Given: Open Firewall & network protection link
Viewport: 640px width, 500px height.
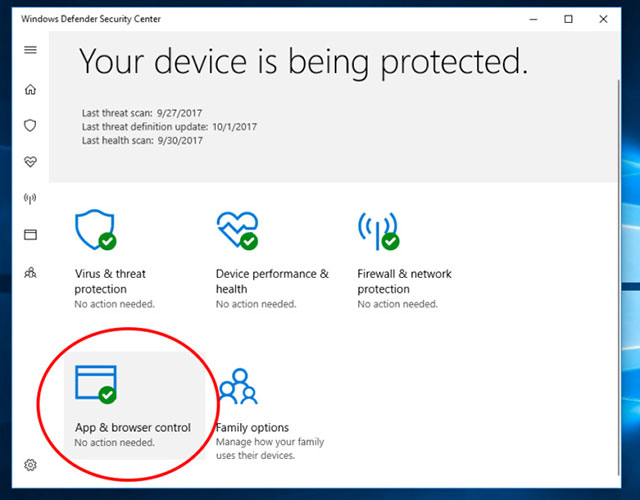Looking at the screenshot, I should (404, 281).
